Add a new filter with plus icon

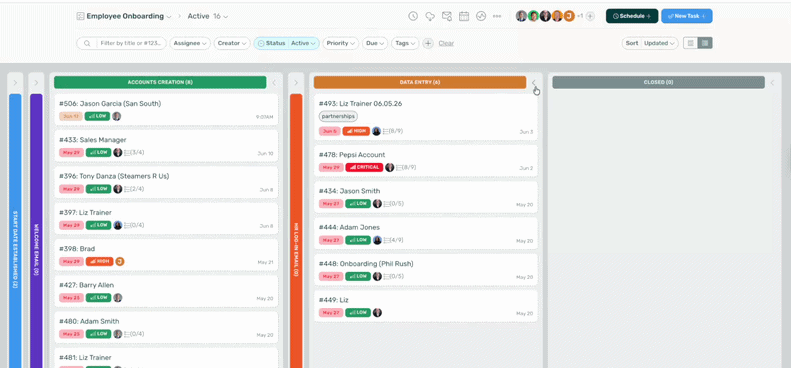point(428,43)
